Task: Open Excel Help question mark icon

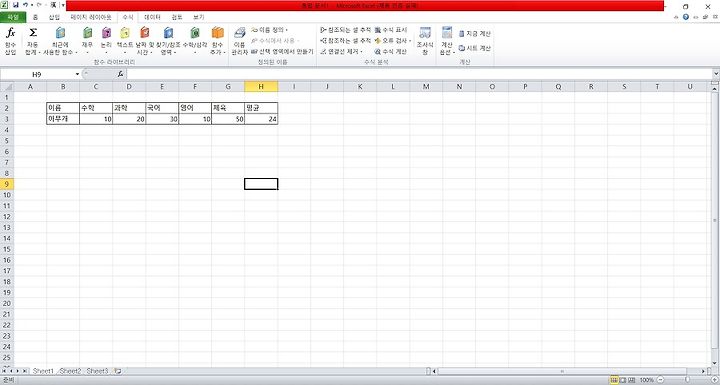Action: pyautogui.click(x=686, y=17)
